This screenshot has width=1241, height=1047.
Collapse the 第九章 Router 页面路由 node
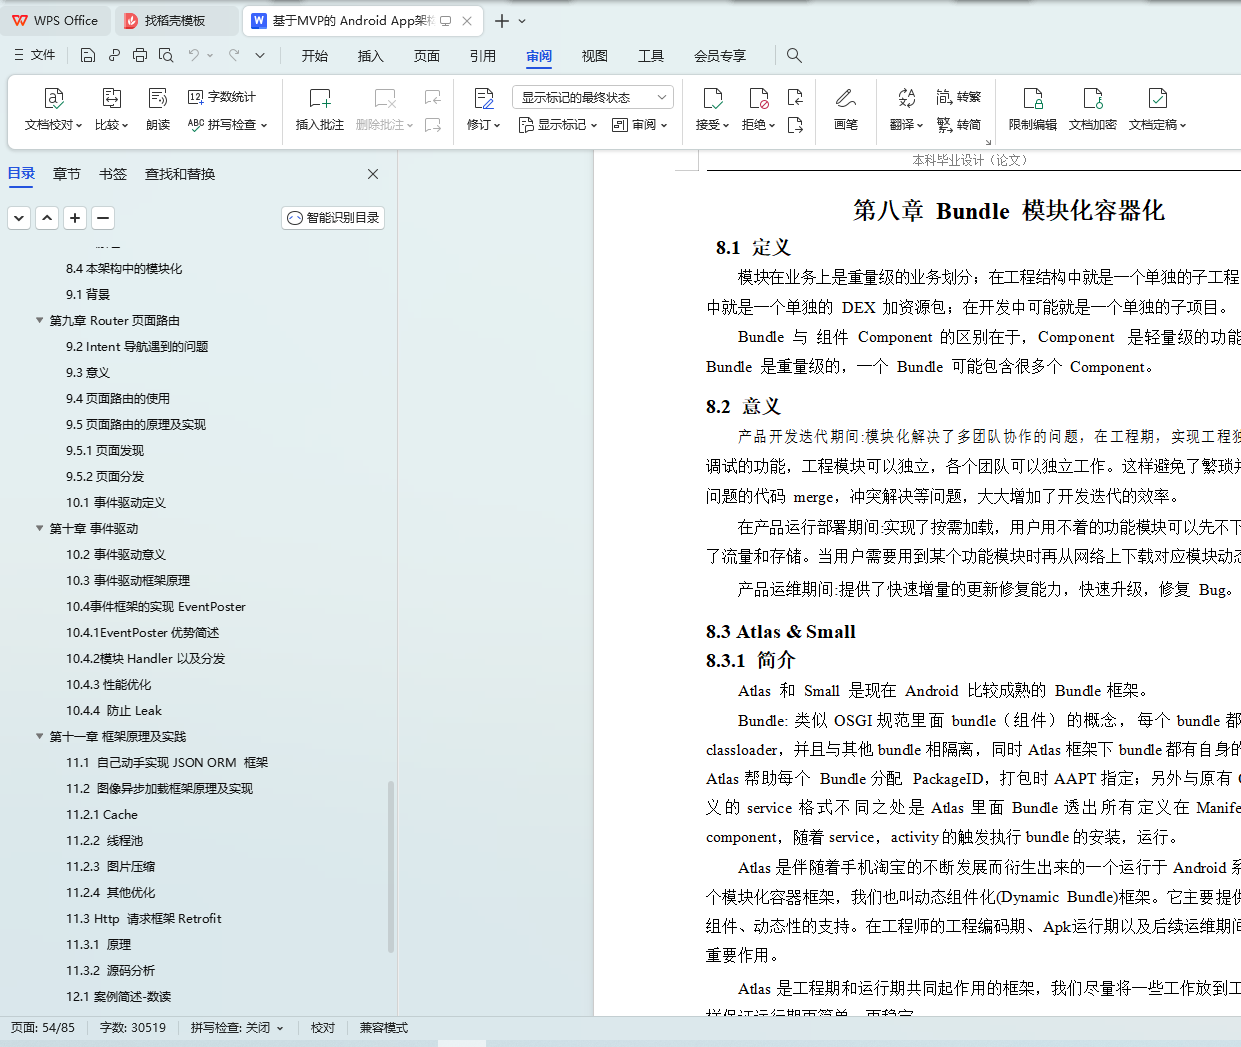point(40,320)
